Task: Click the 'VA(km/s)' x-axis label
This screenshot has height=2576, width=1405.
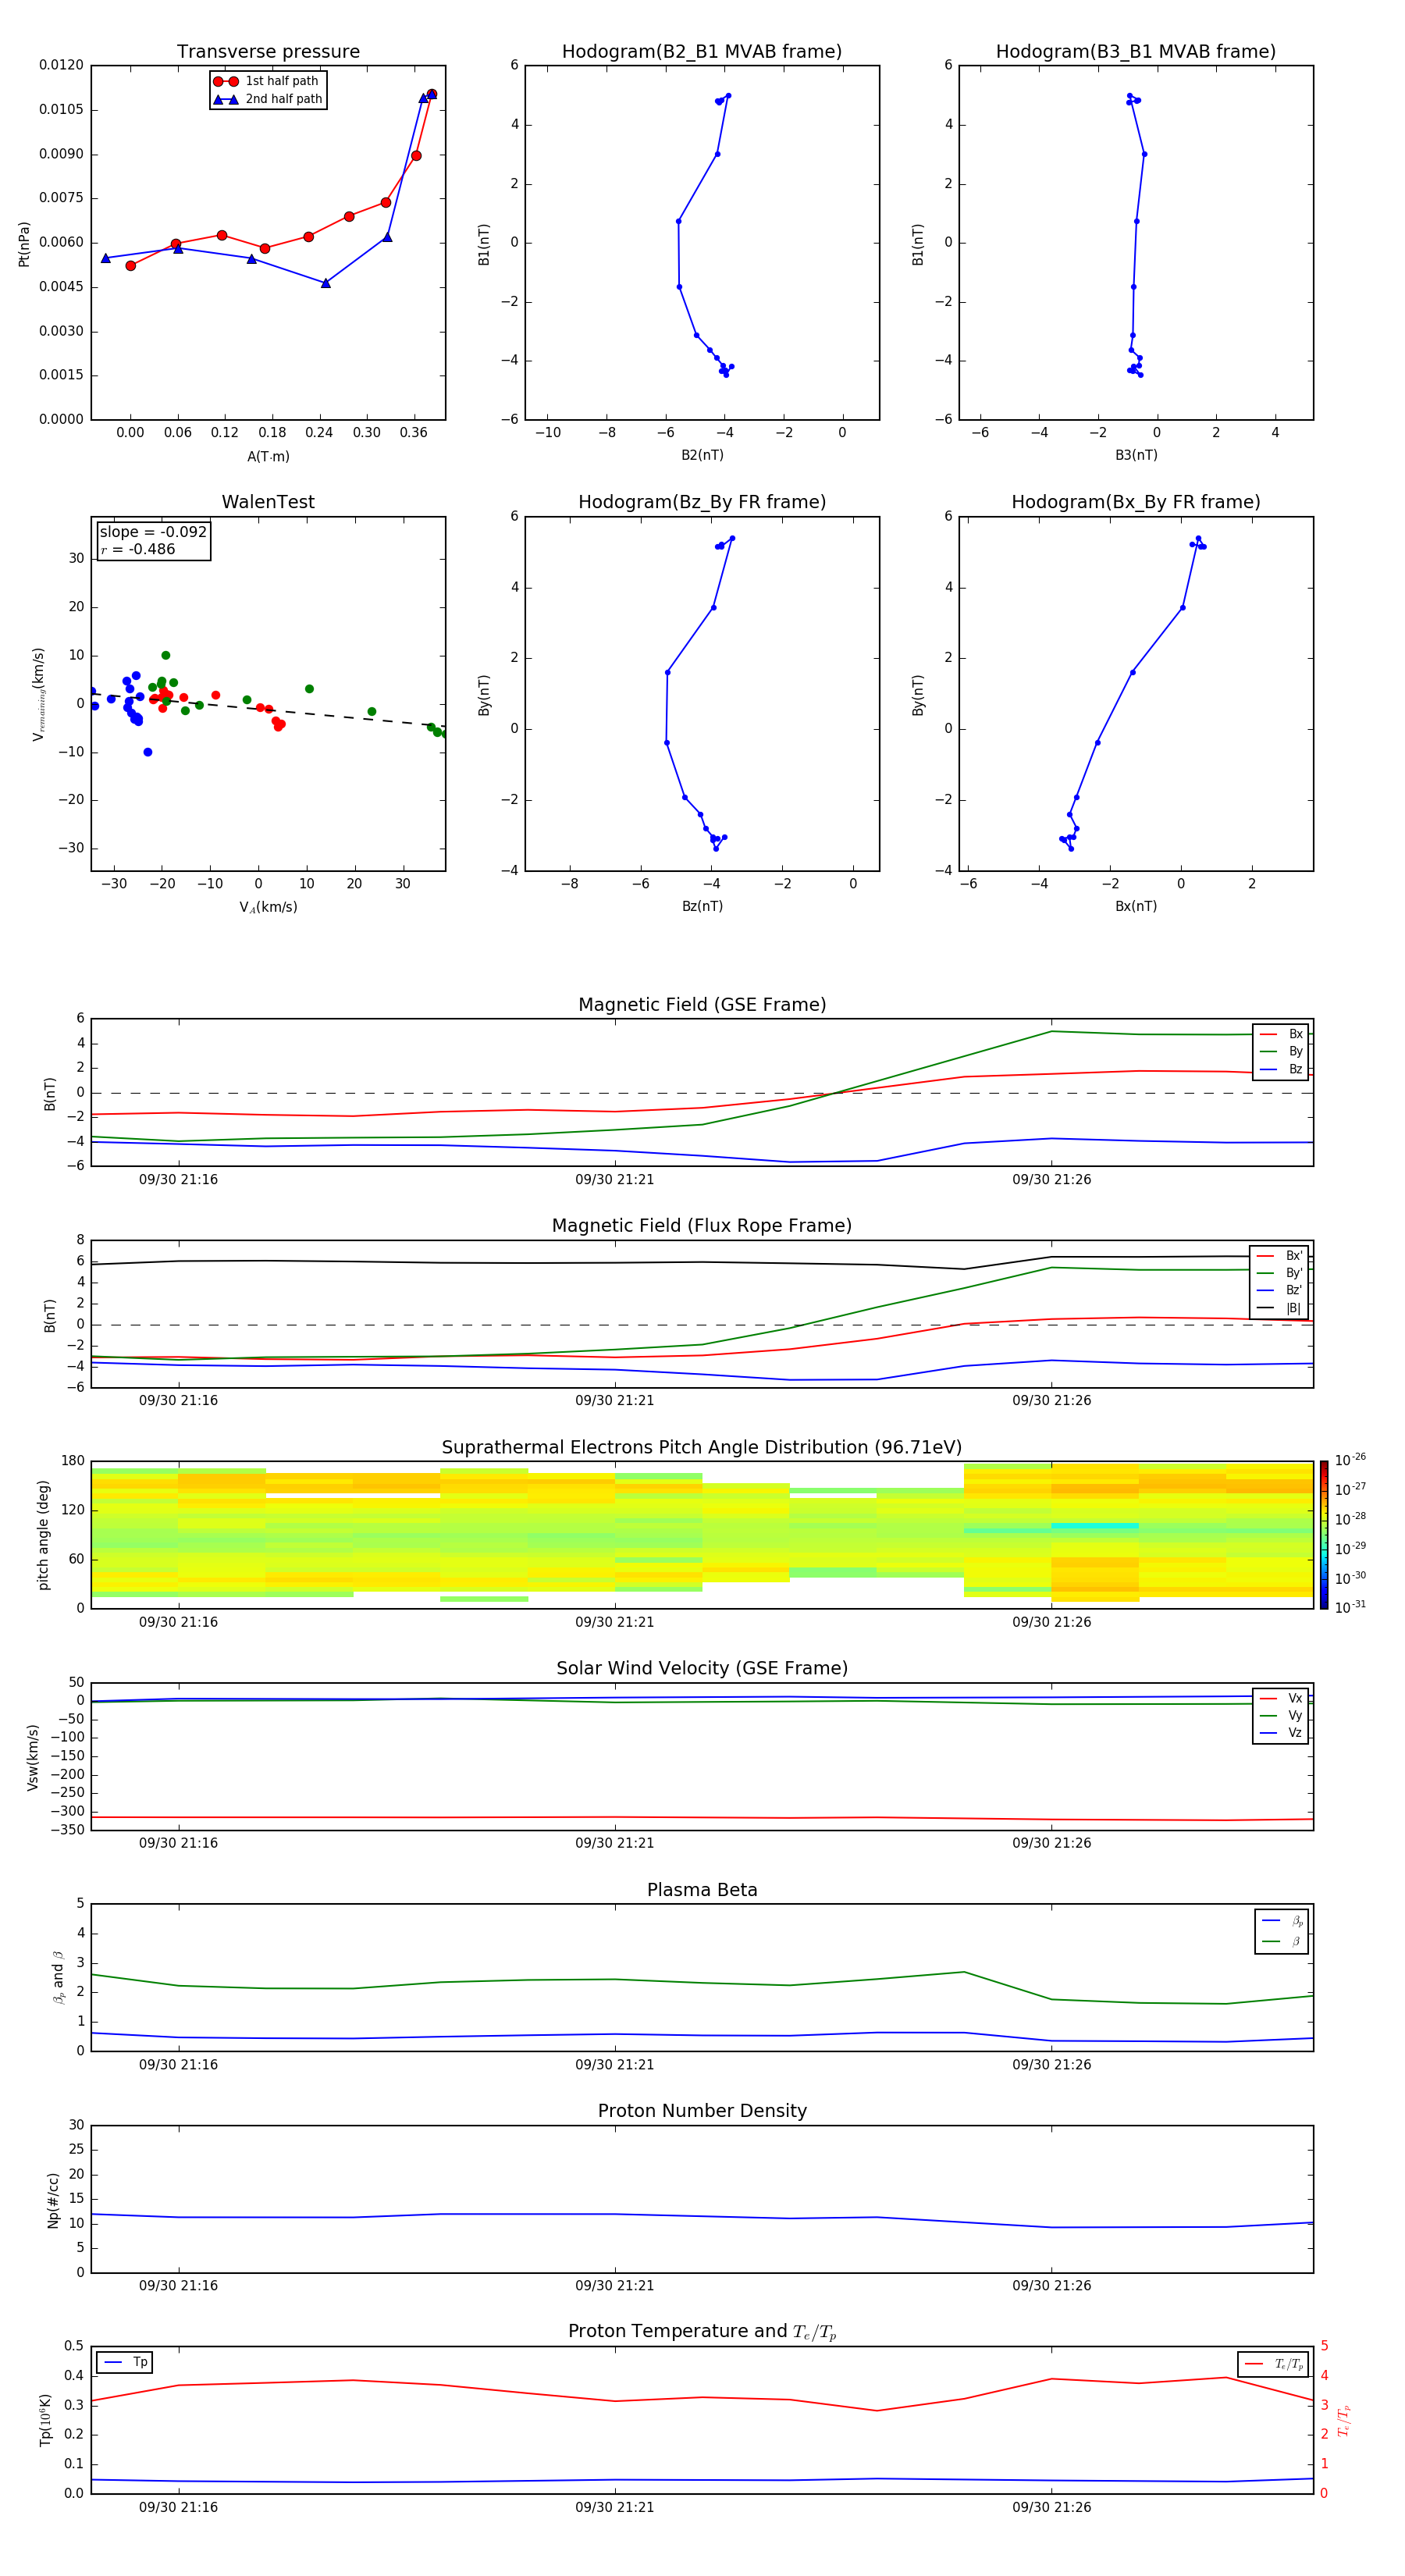Action: 268,907
